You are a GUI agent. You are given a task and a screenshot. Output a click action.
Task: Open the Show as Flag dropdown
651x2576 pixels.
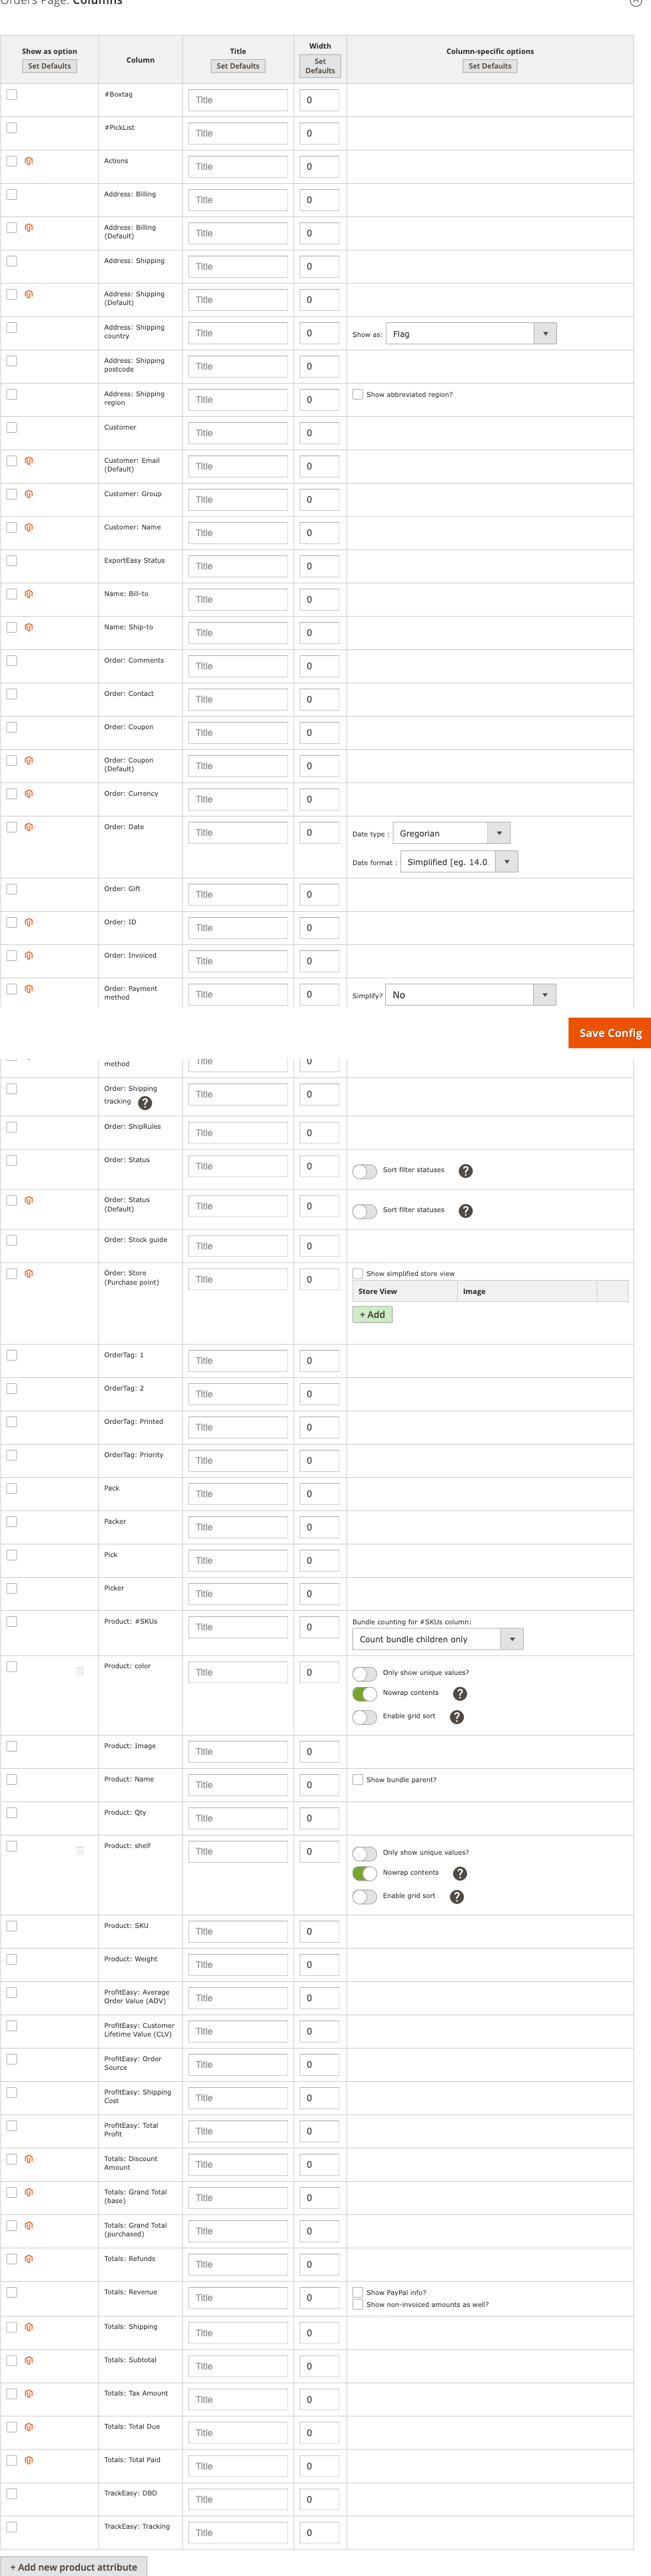tap(471, 334)
